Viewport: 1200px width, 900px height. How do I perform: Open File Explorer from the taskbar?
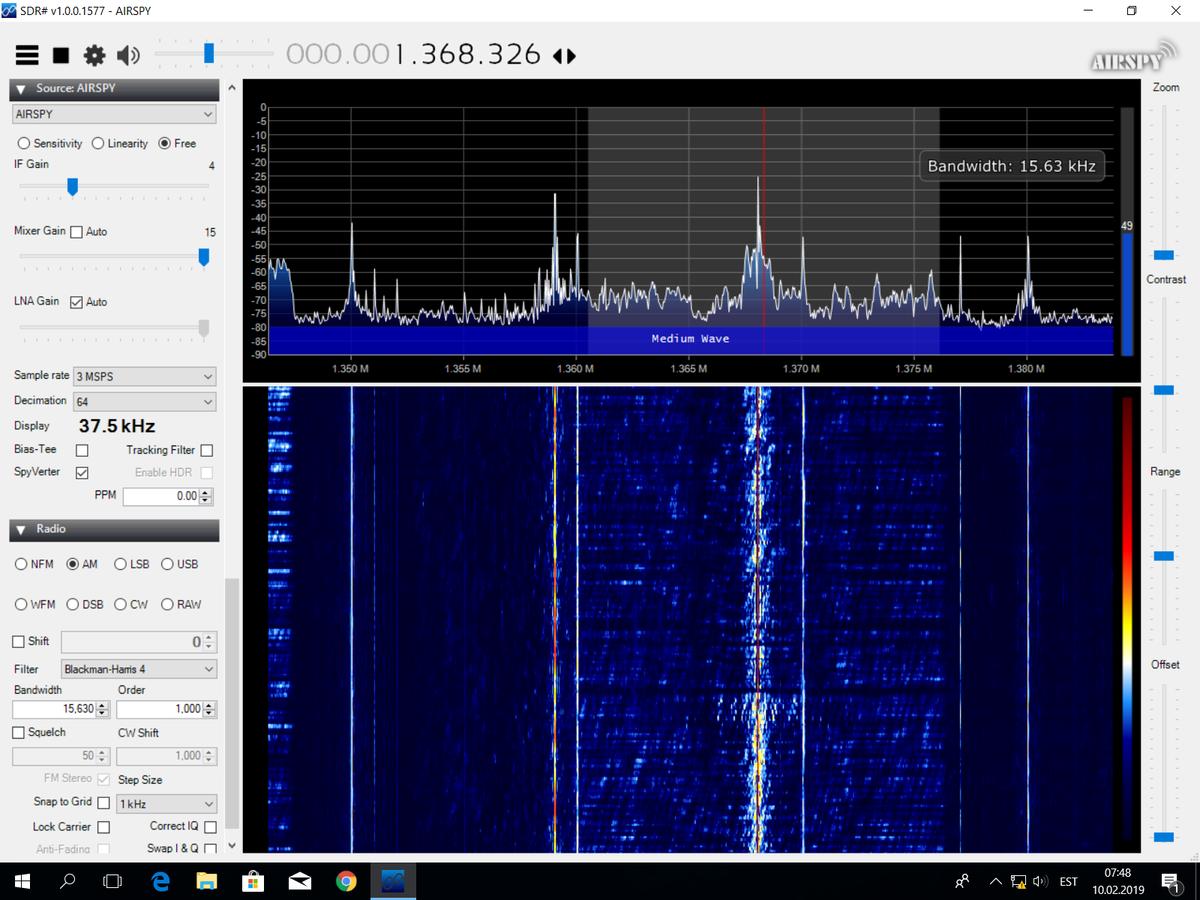(x=207, y=881)
